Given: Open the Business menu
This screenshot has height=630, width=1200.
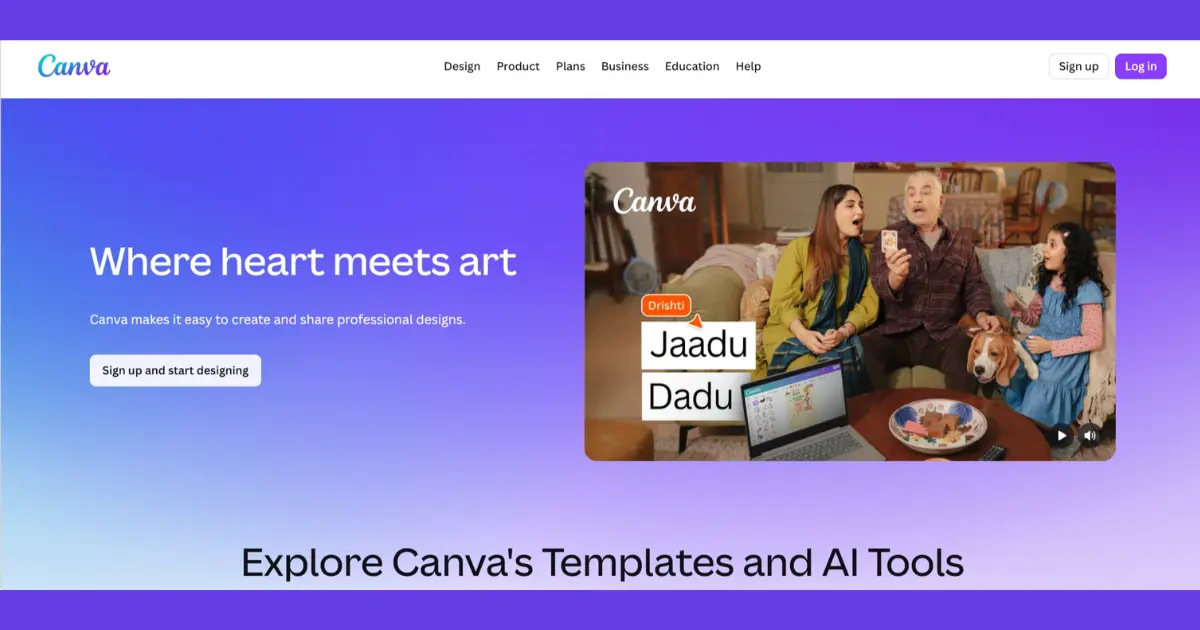Looking at the screenshot, I should coord(624,66).
